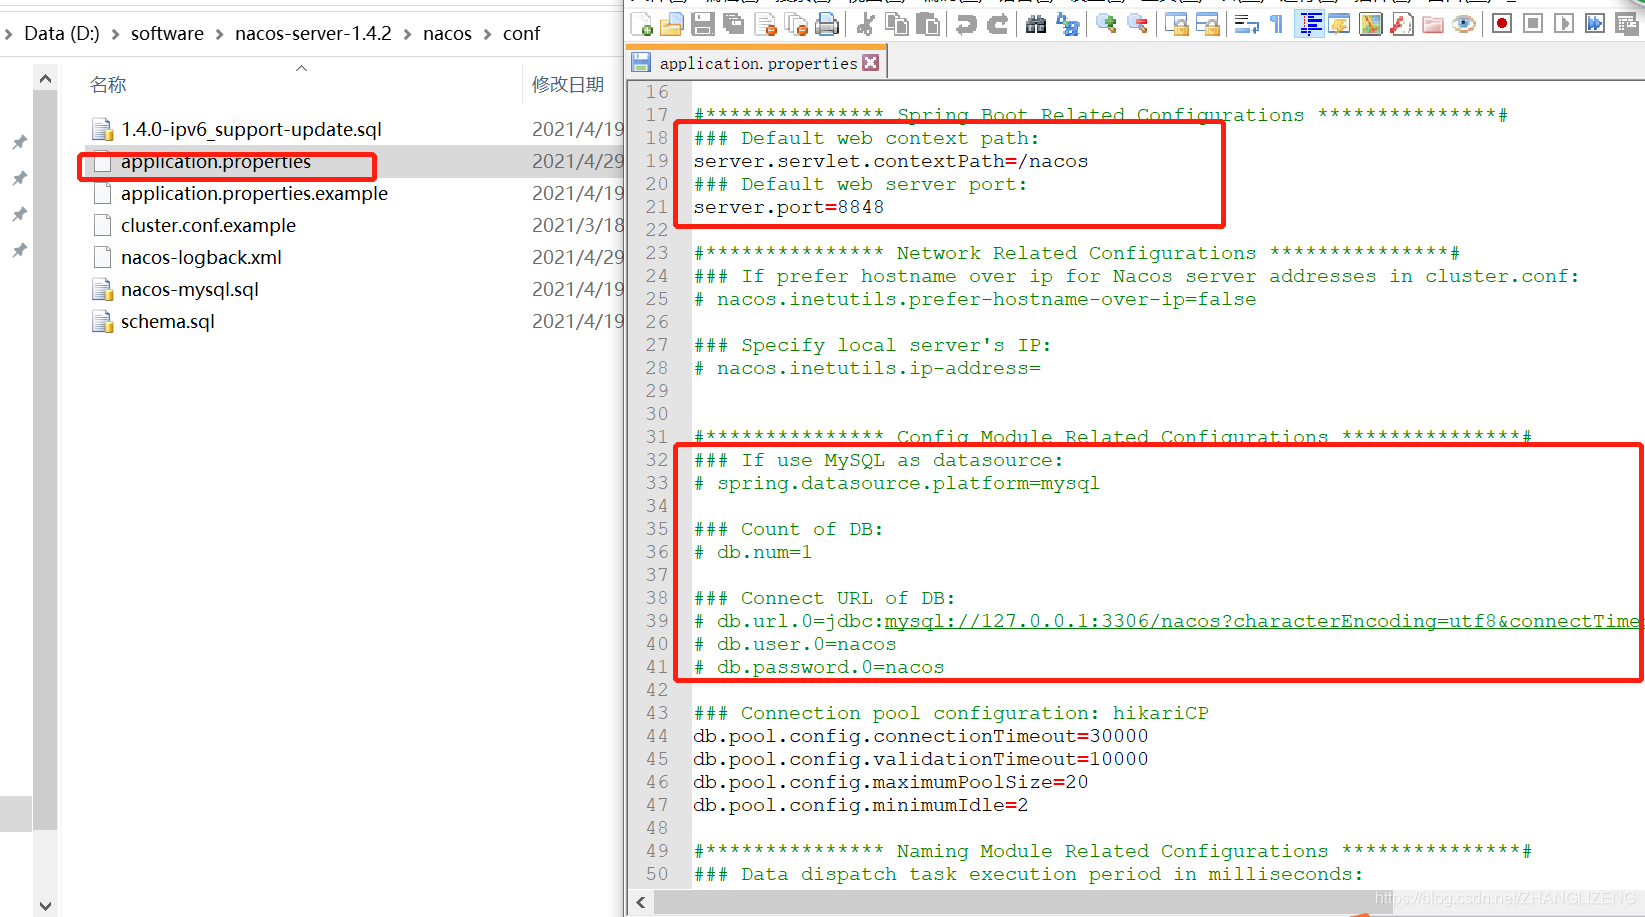Select file 1.4.0-ipv6_support-update.sql
Viewport: 1645px width, 917px height.
tap(251, 129)
